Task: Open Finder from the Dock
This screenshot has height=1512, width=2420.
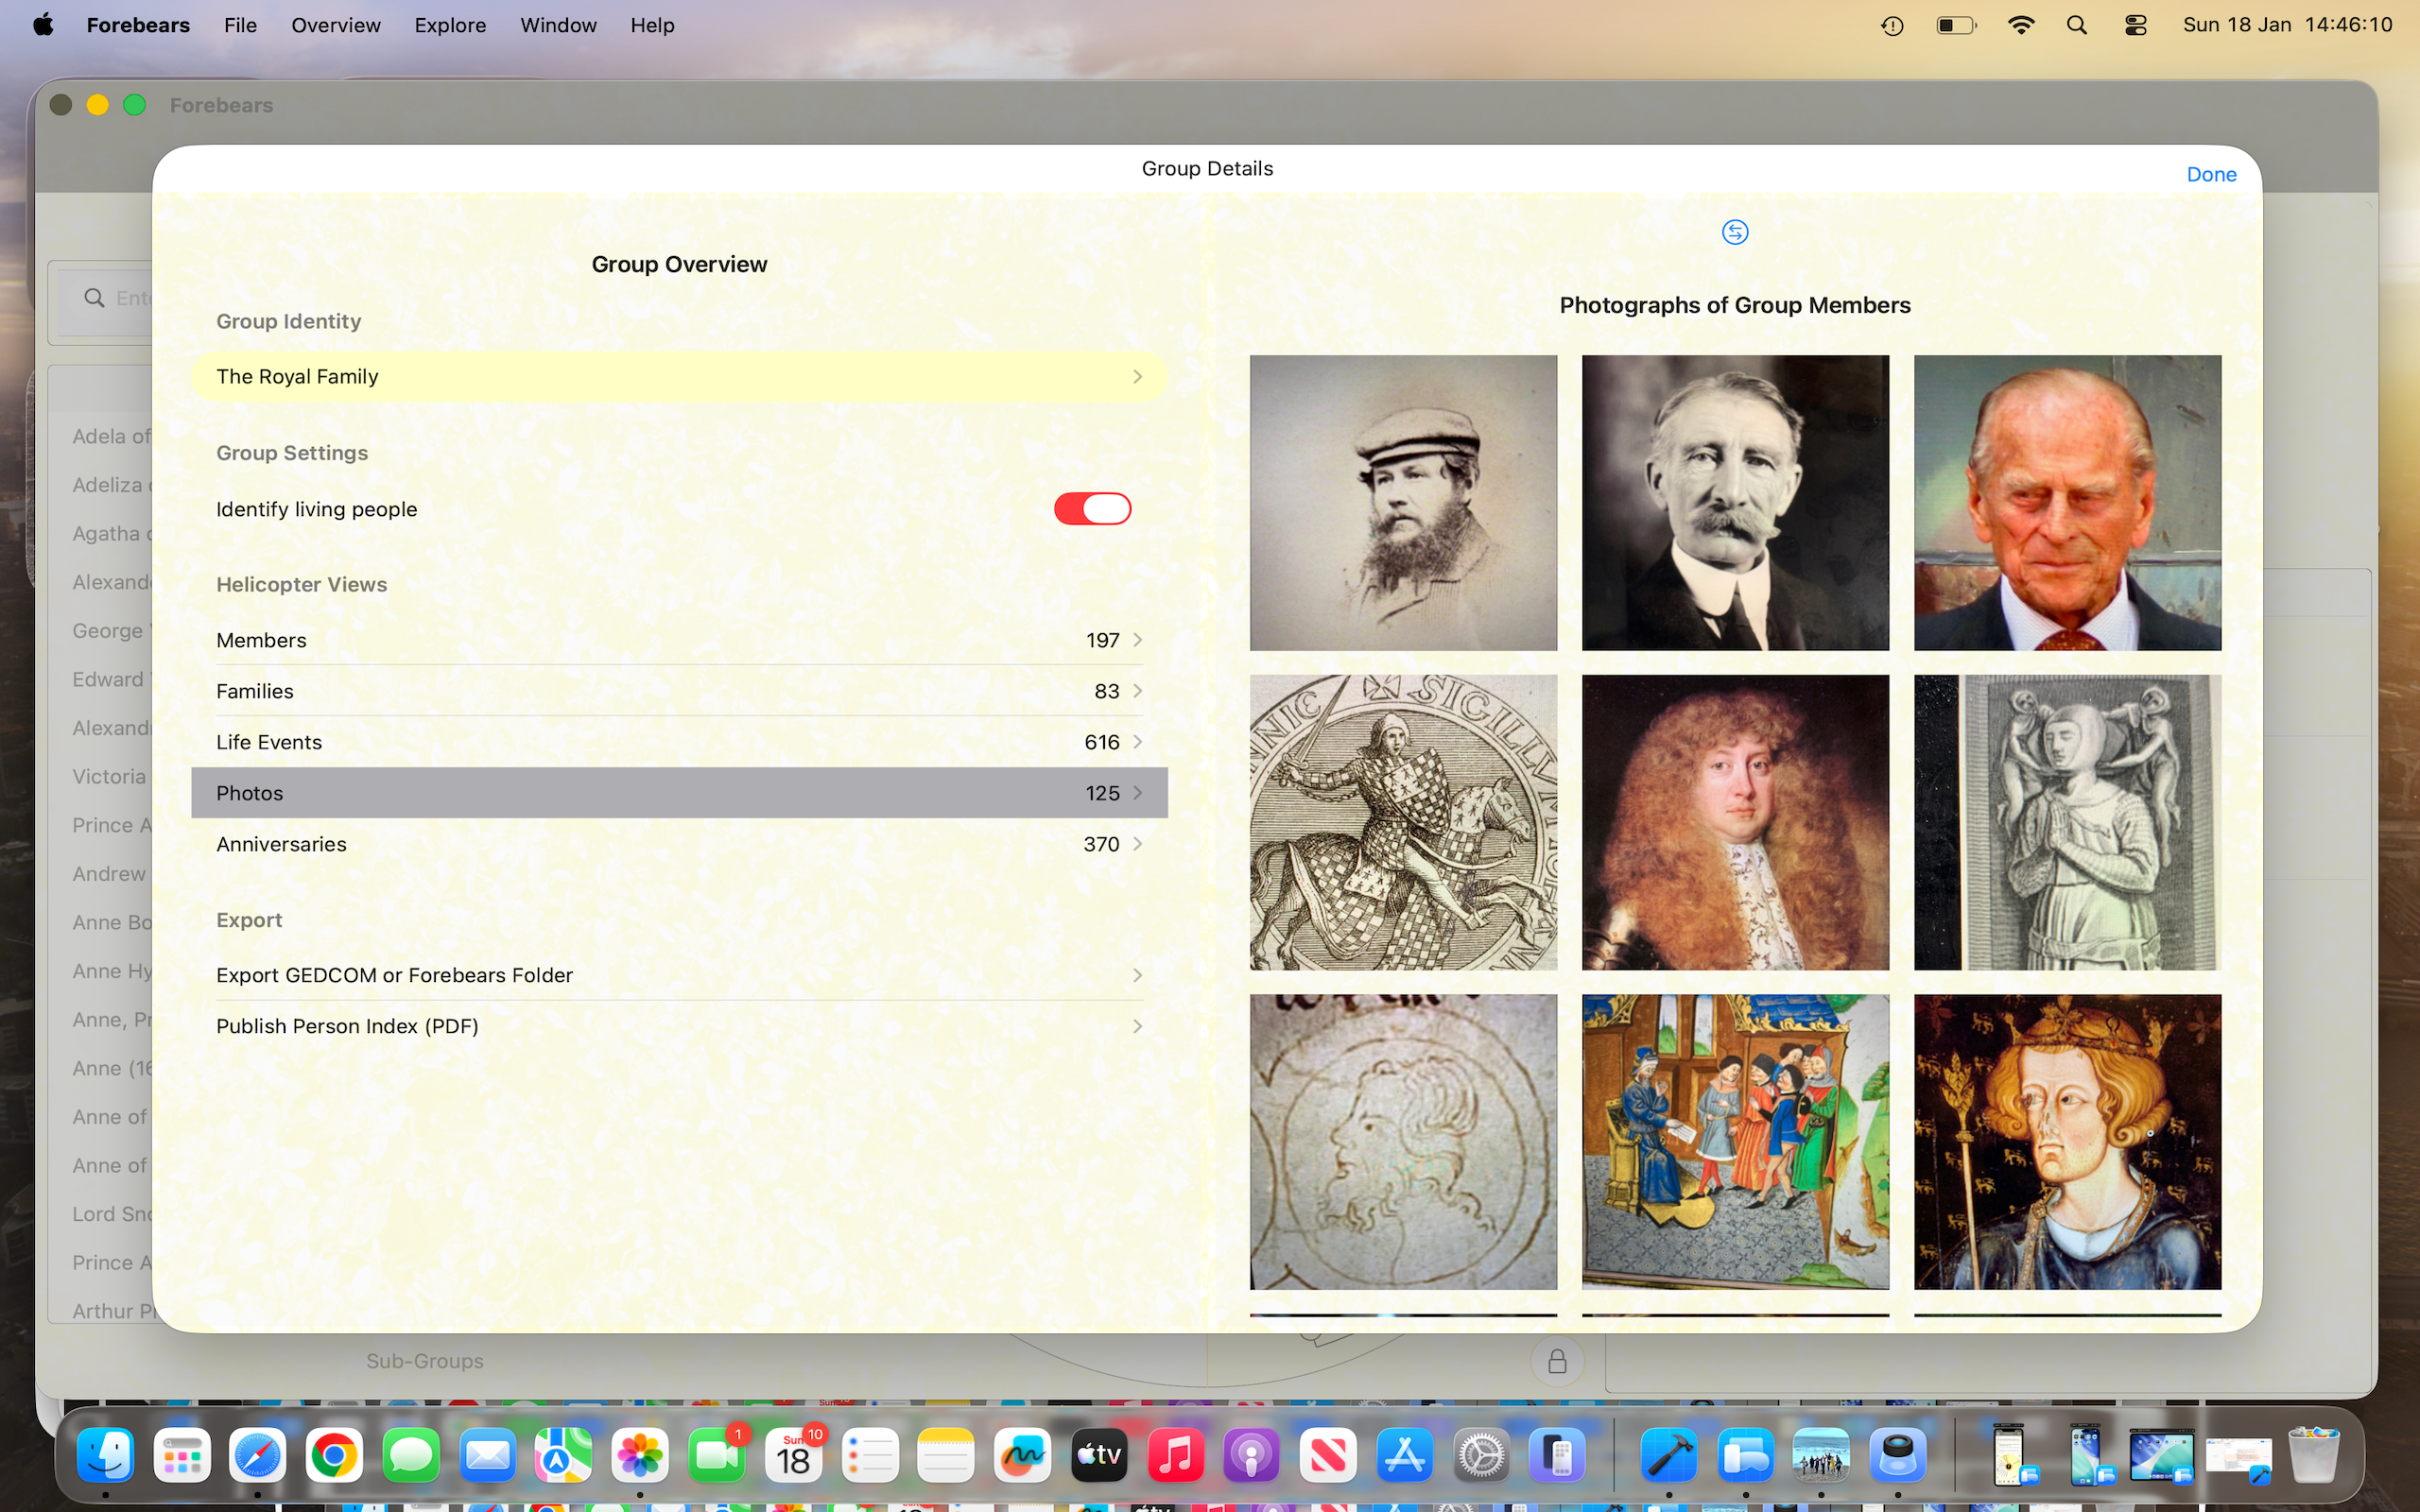Action: pos(106,1455)
